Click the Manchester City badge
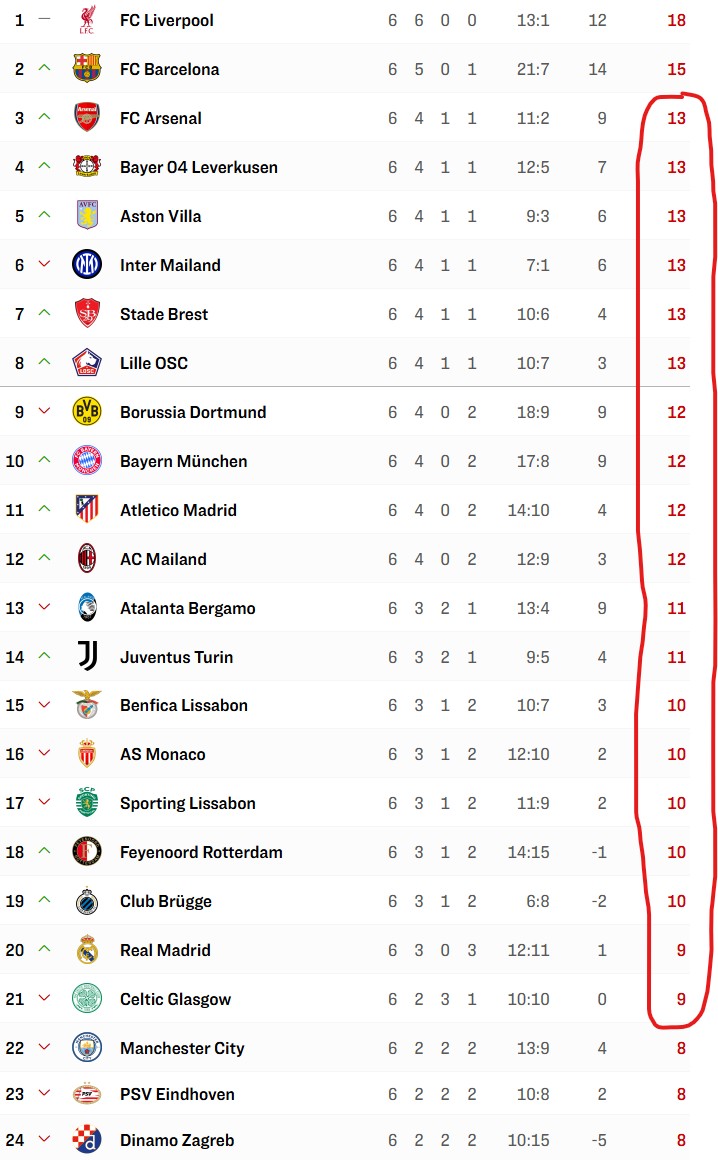 pos(87,1048)
